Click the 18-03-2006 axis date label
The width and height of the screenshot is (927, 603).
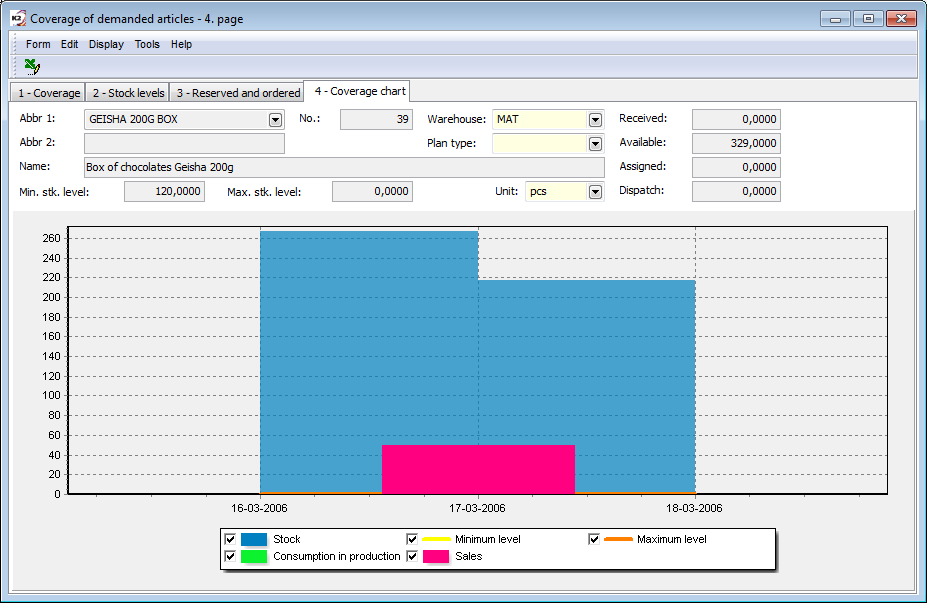click(x=694, y=508)
